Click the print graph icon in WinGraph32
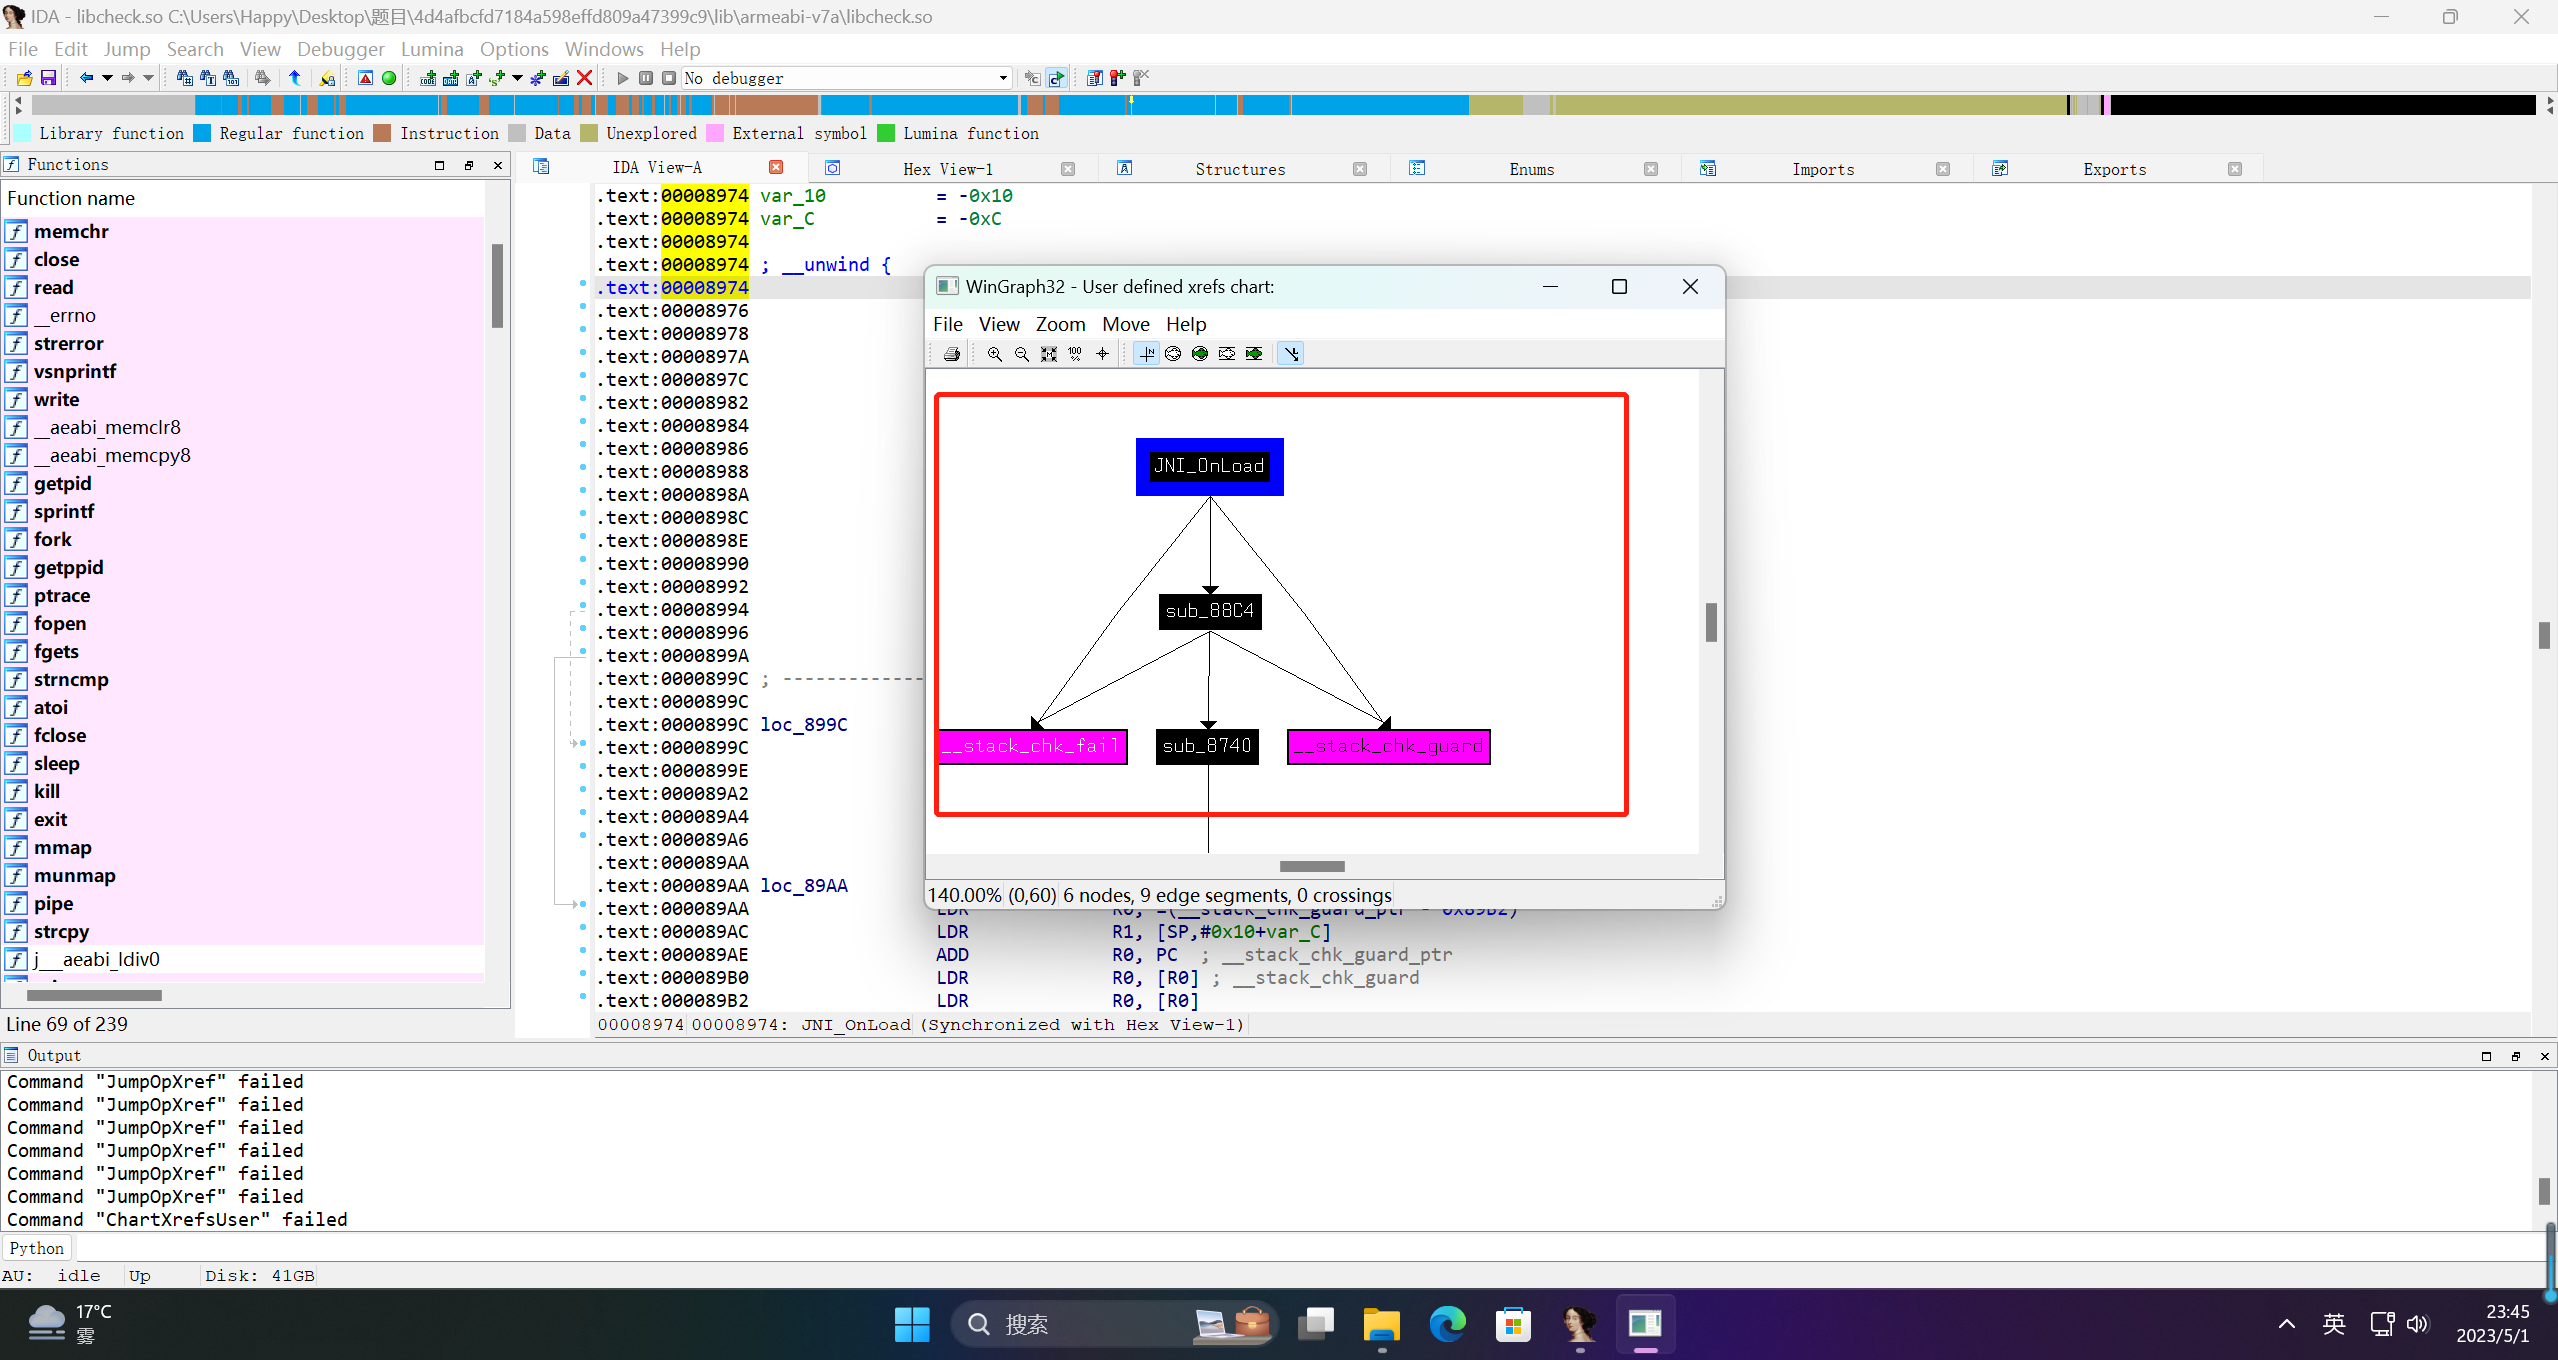The width and height of the screenshot is (2558, 1360). (x=951, y=354)
